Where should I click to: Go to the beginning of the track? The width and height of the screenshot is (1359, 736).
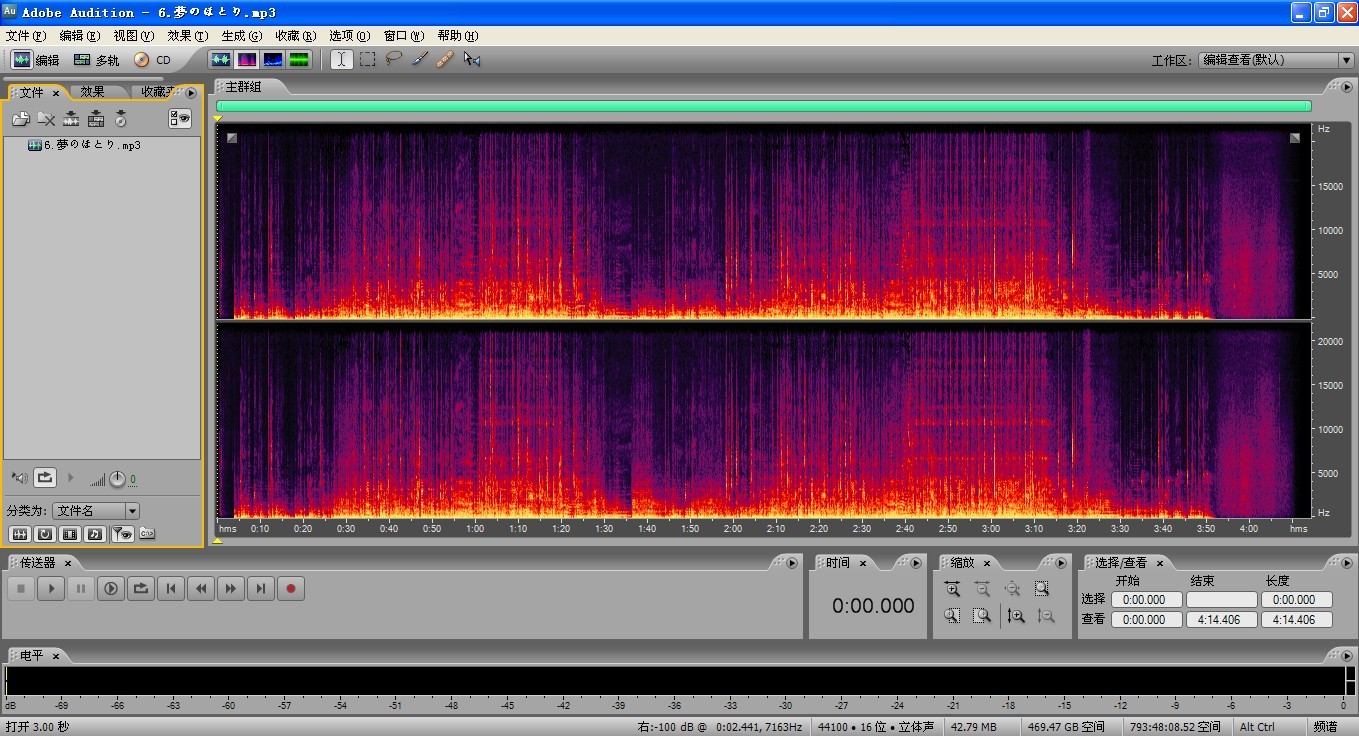click(x=171, y=589)
